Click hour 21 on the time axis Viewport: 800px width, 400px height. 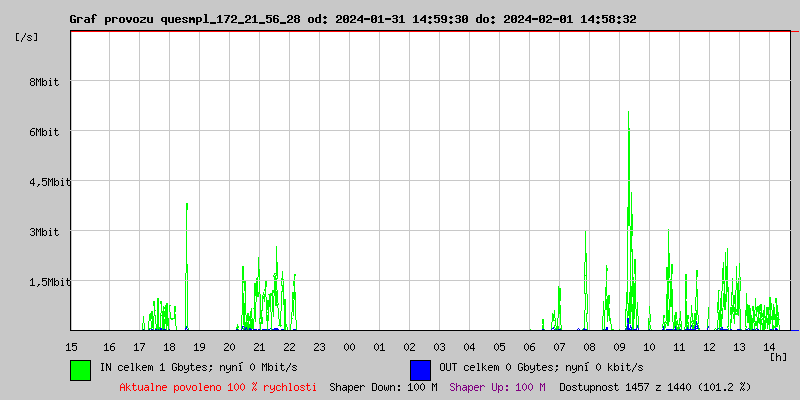coord(259,346)
